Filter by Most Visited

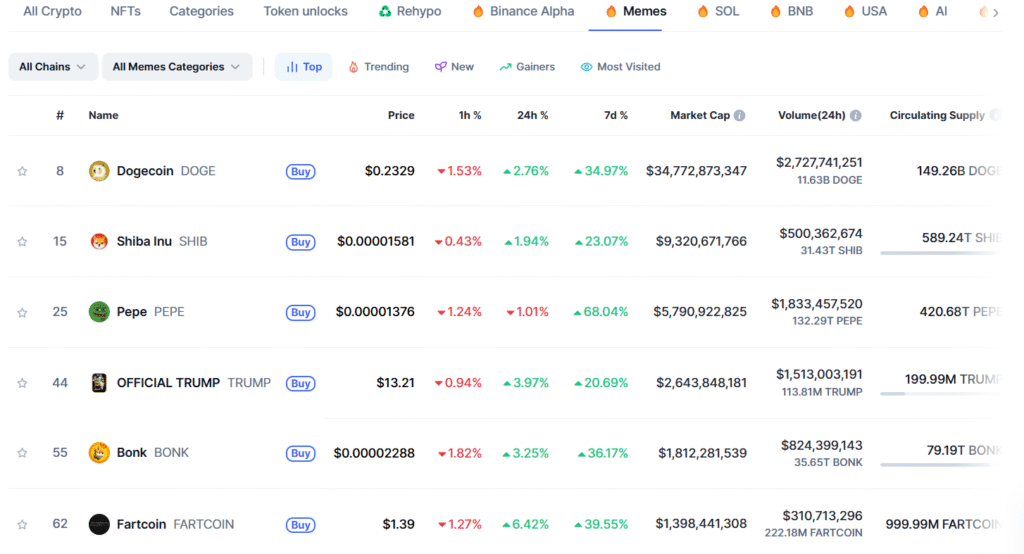[620, 67]
